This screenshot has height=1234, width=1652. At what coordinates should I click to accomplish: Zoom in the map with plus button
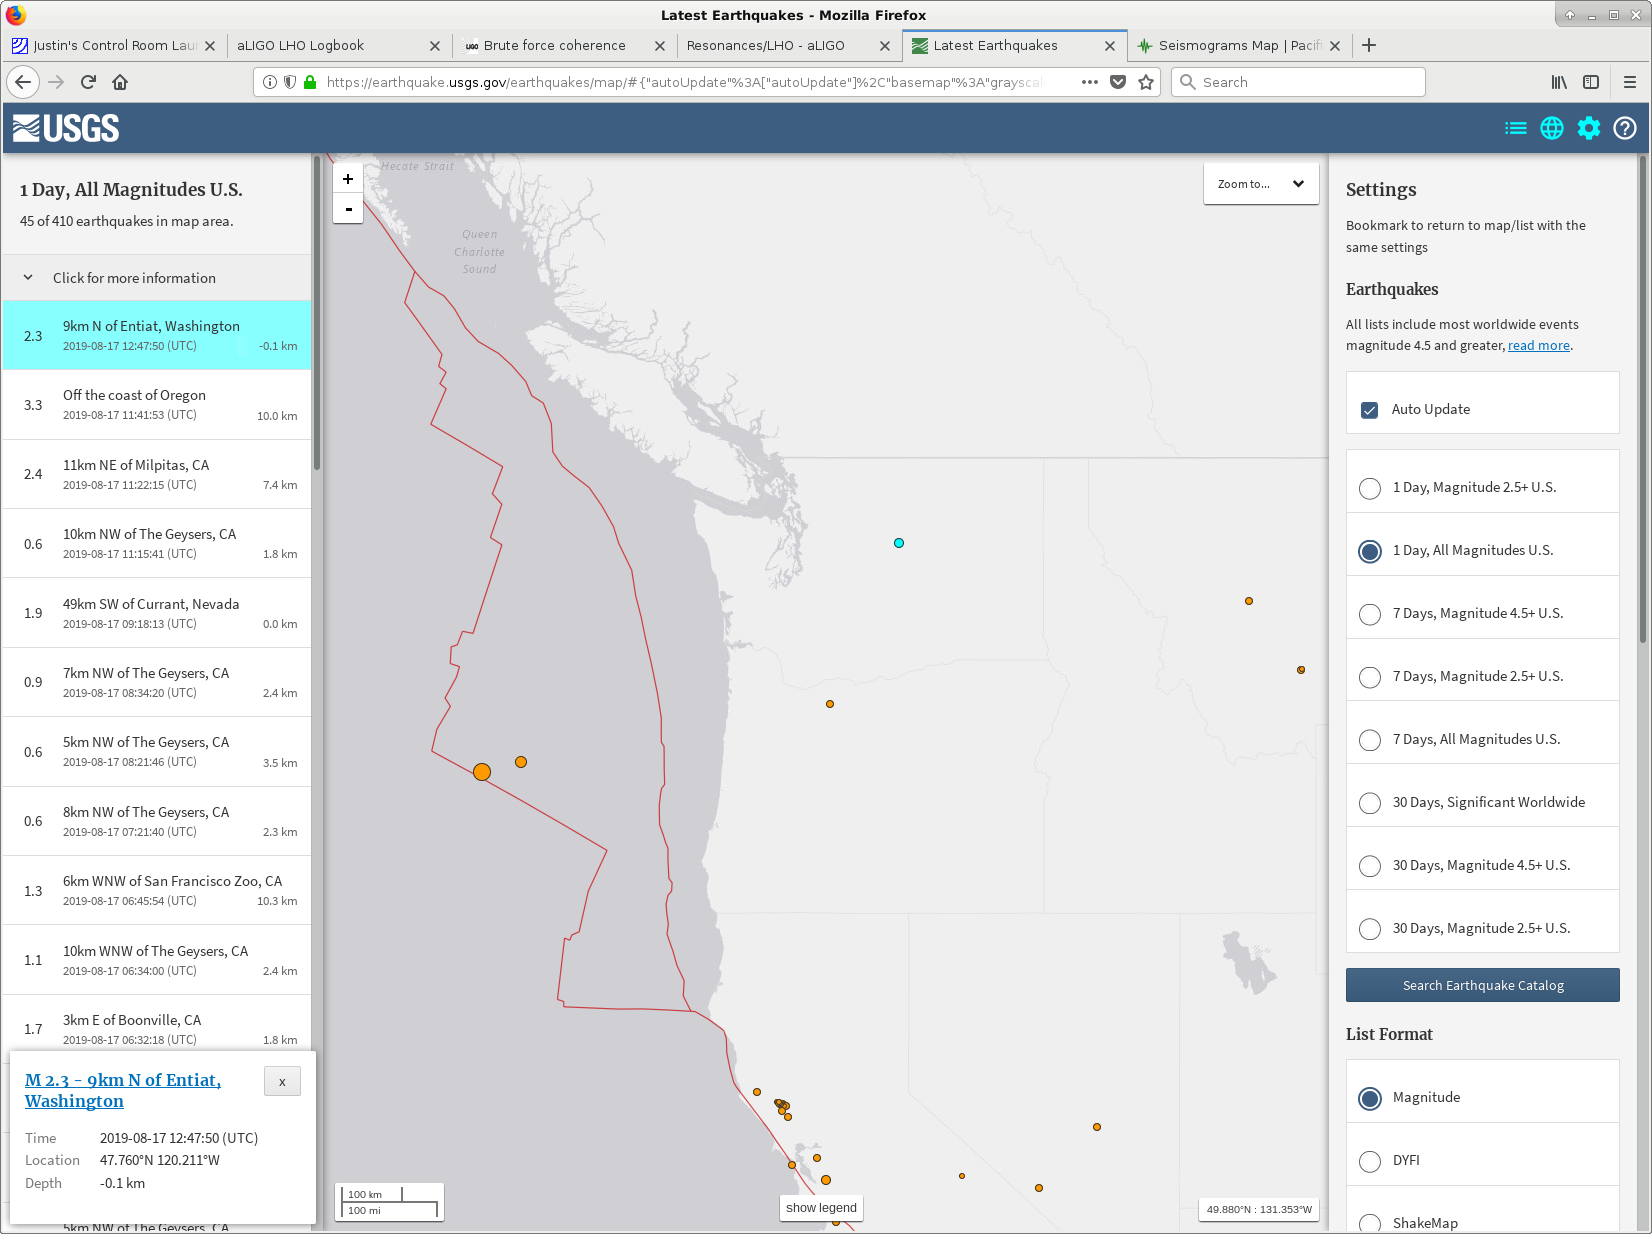click(348, 179)
